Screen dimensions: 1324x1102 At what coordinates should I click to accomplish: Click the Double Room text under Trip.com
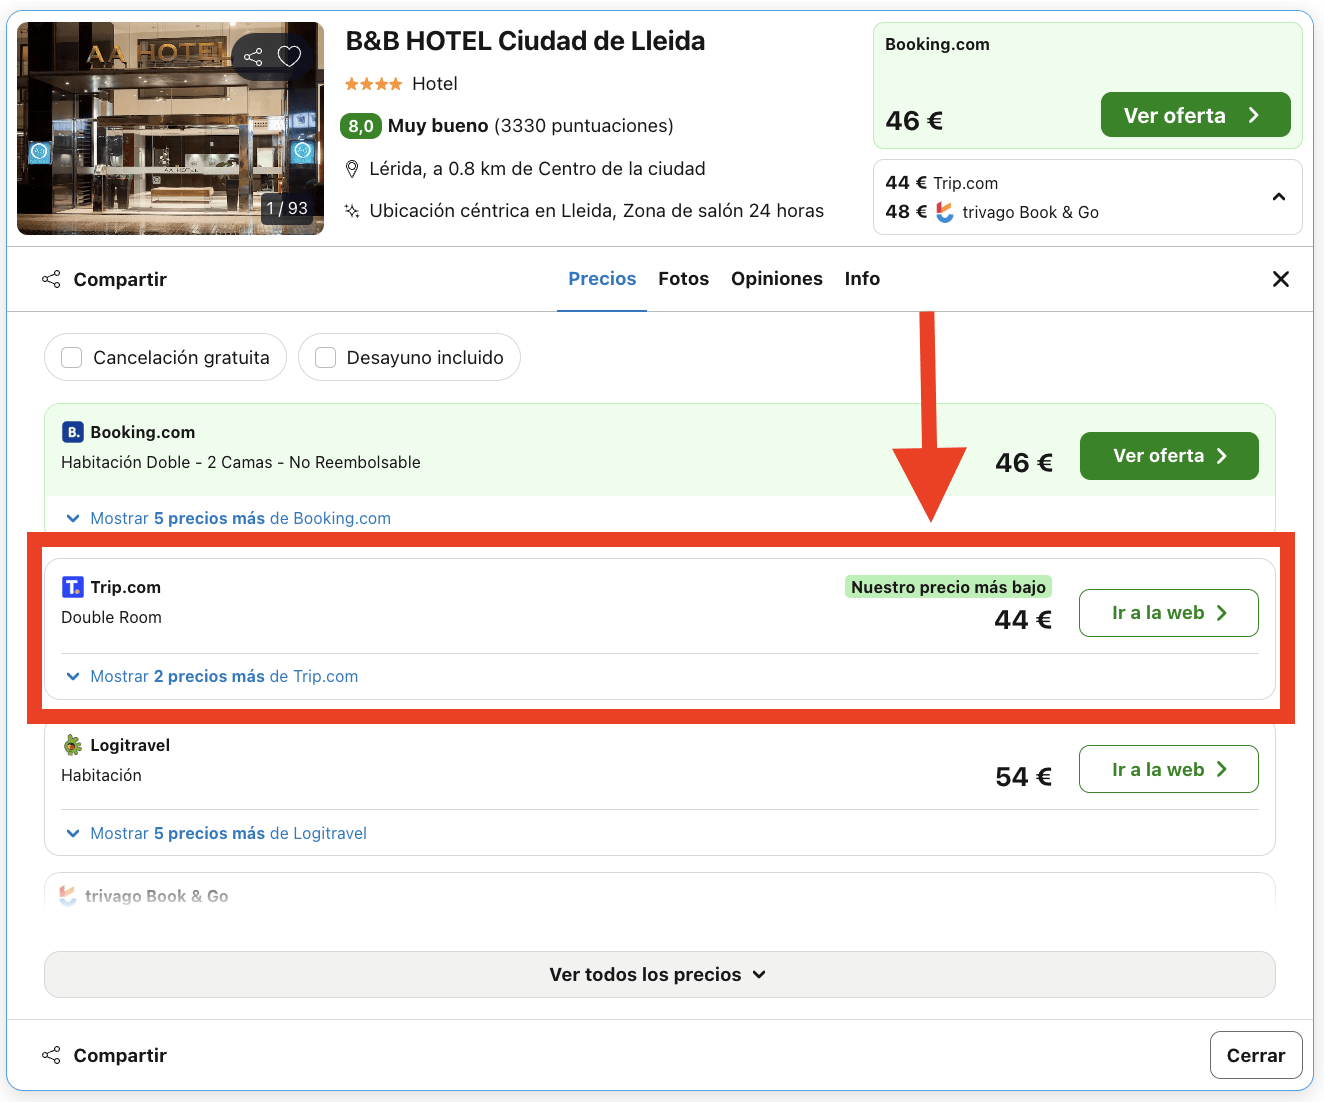(x=111, y=617)
